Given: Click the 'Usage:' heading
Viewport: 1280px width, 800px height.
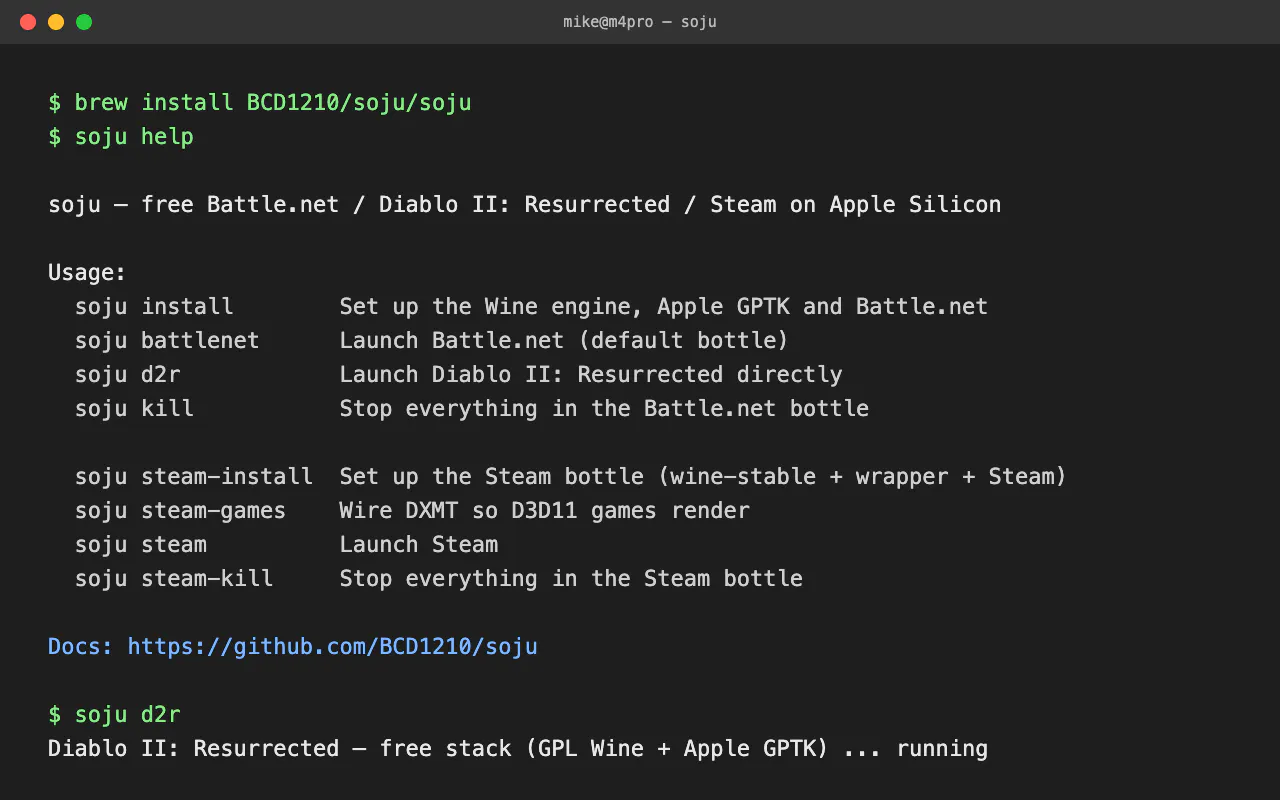Looking at the screenshot, I should (x=88, y=273).
